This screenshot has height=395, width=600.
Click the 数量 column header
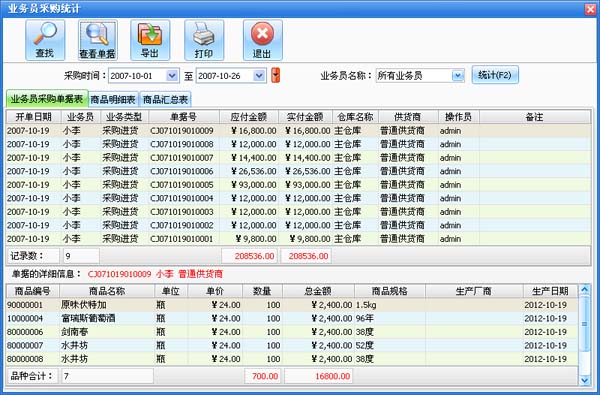tap(262, 291)
